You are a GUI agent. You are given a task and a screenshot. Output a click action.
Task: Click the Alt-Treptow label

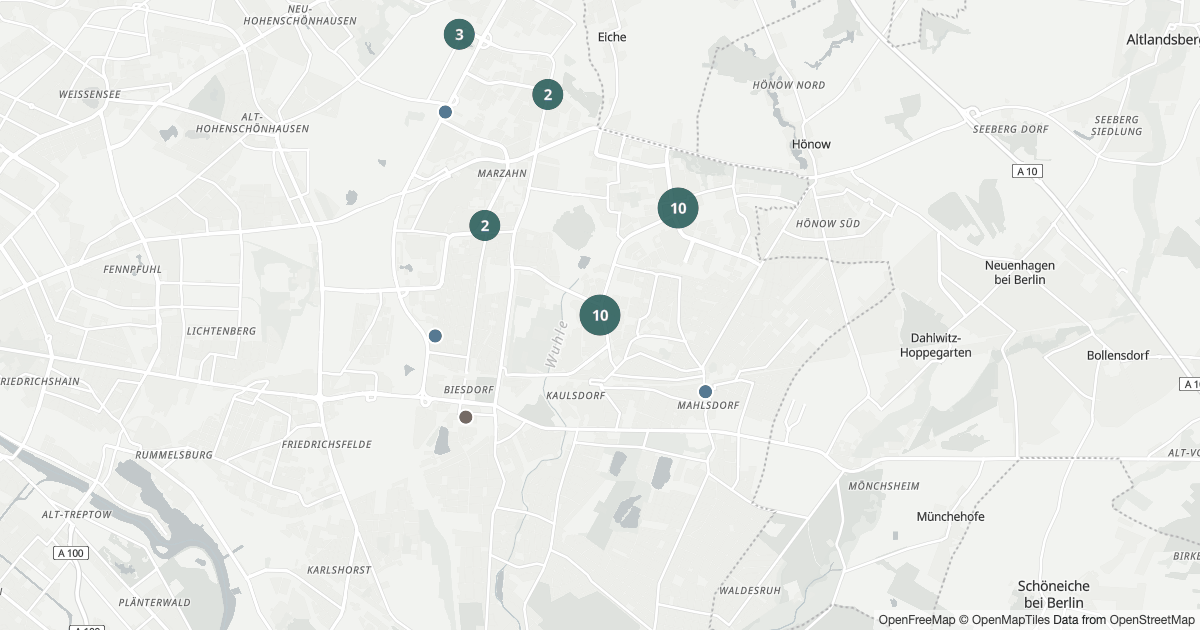point(75,514)
